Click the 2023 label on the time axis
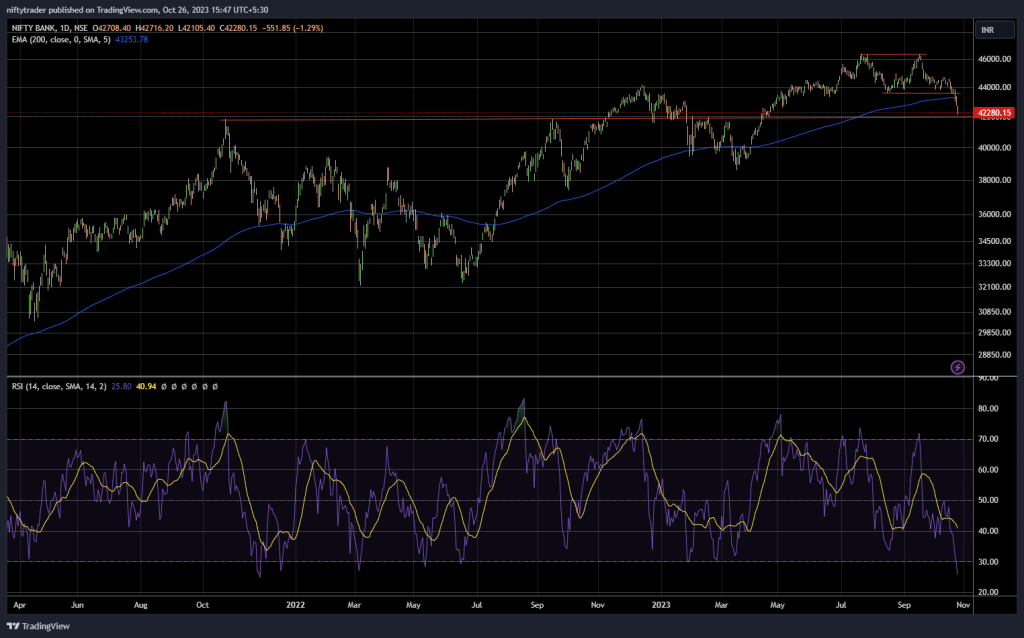Viewport: 1024px width, 638px height. click(x=661, y=605)
